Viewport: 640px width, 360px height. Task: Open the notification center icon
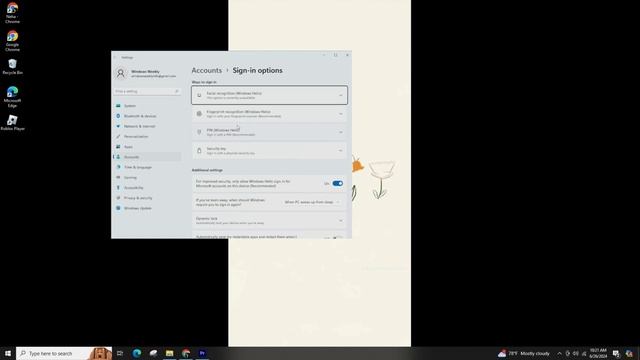[616, 353]
